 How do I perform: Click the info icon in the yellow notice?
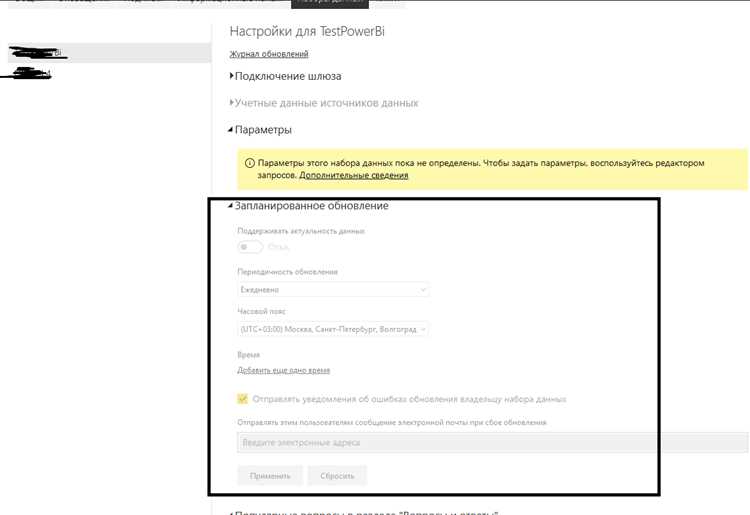pyautogui.click(x=249, y=163)
